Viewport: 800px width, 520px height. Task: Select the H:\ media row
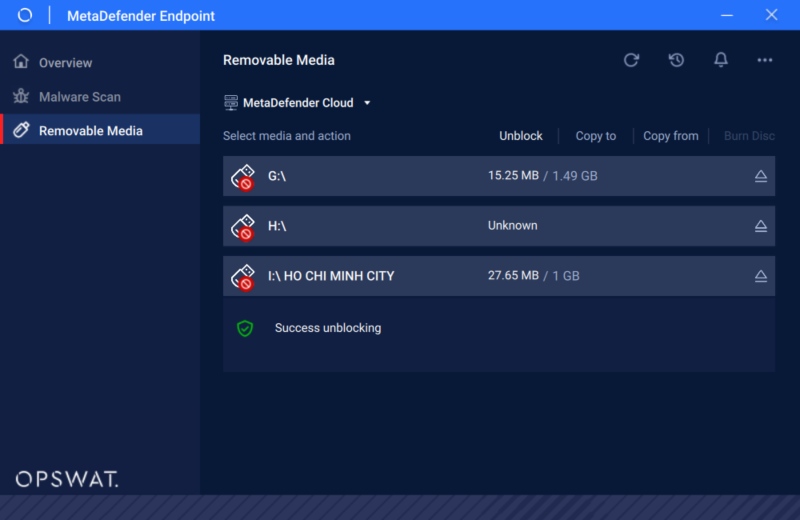pyautogui.click(x=499, y=226)
